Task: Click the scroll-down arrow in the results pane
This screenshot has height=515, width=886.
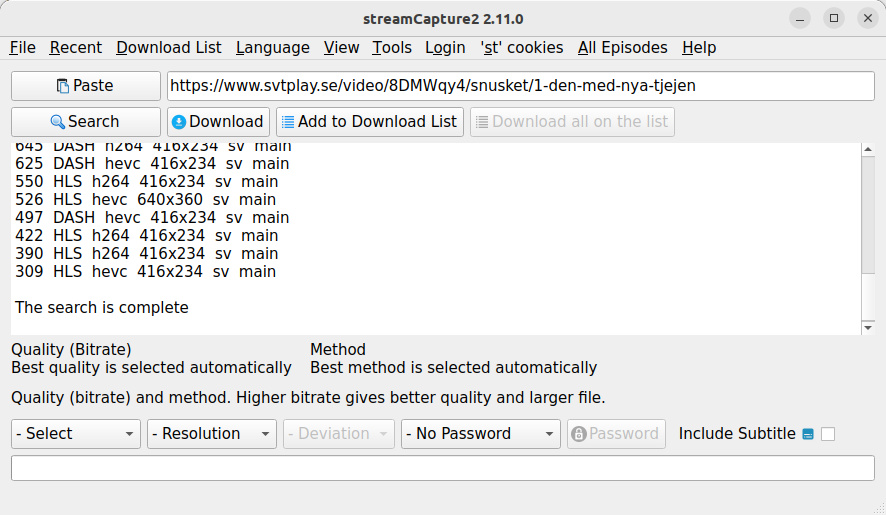Action: 868,327
